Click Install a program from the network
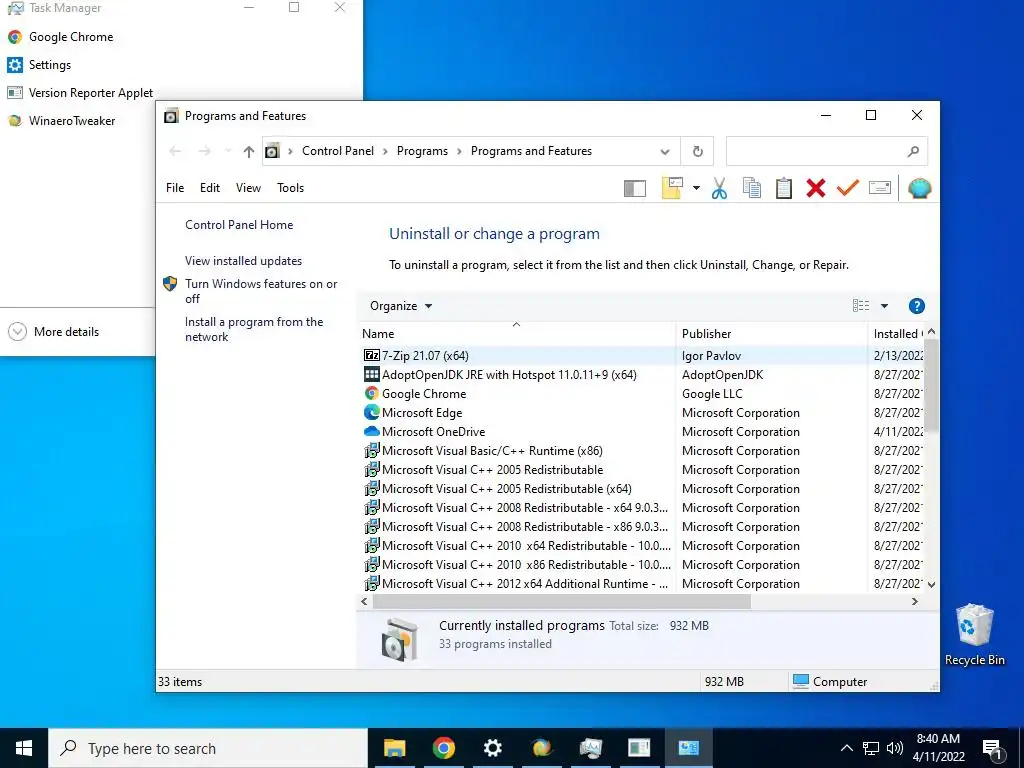 point(254,329)
